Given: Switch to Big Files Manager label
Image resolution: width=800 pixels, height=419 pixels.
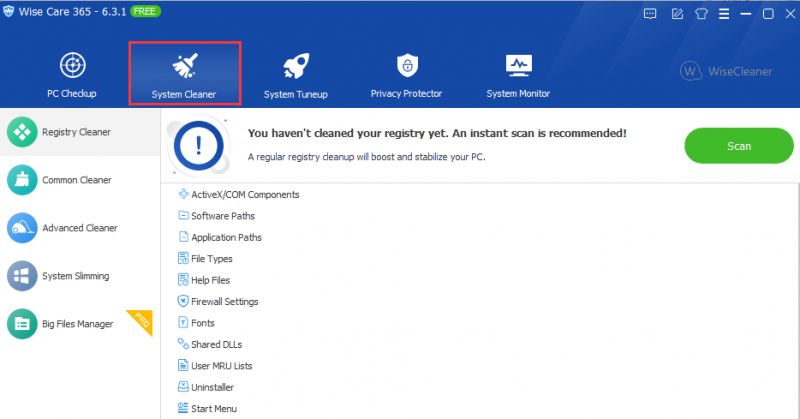Looking at the screenshot, I should tap(78, 324).
